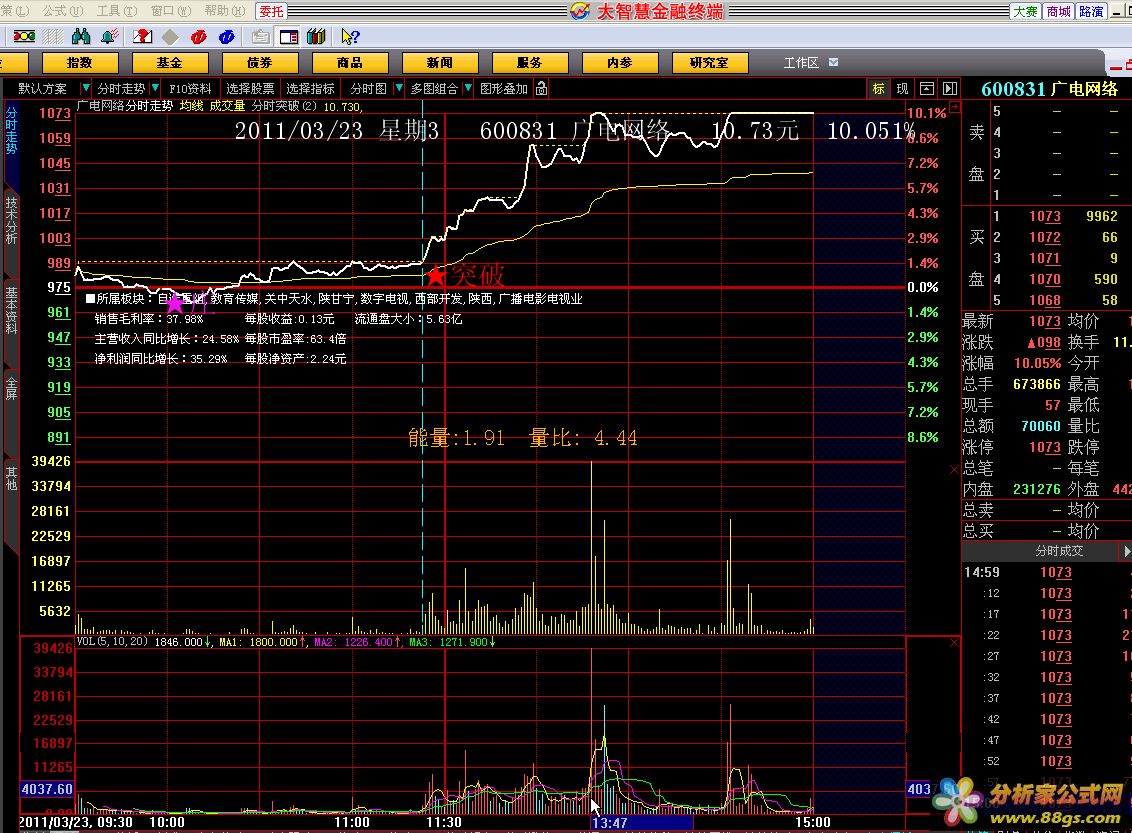Screen dimensions: 1132x833
Task: Click F10资料 in the chart toolbar
Action: [x=190, y=88]
